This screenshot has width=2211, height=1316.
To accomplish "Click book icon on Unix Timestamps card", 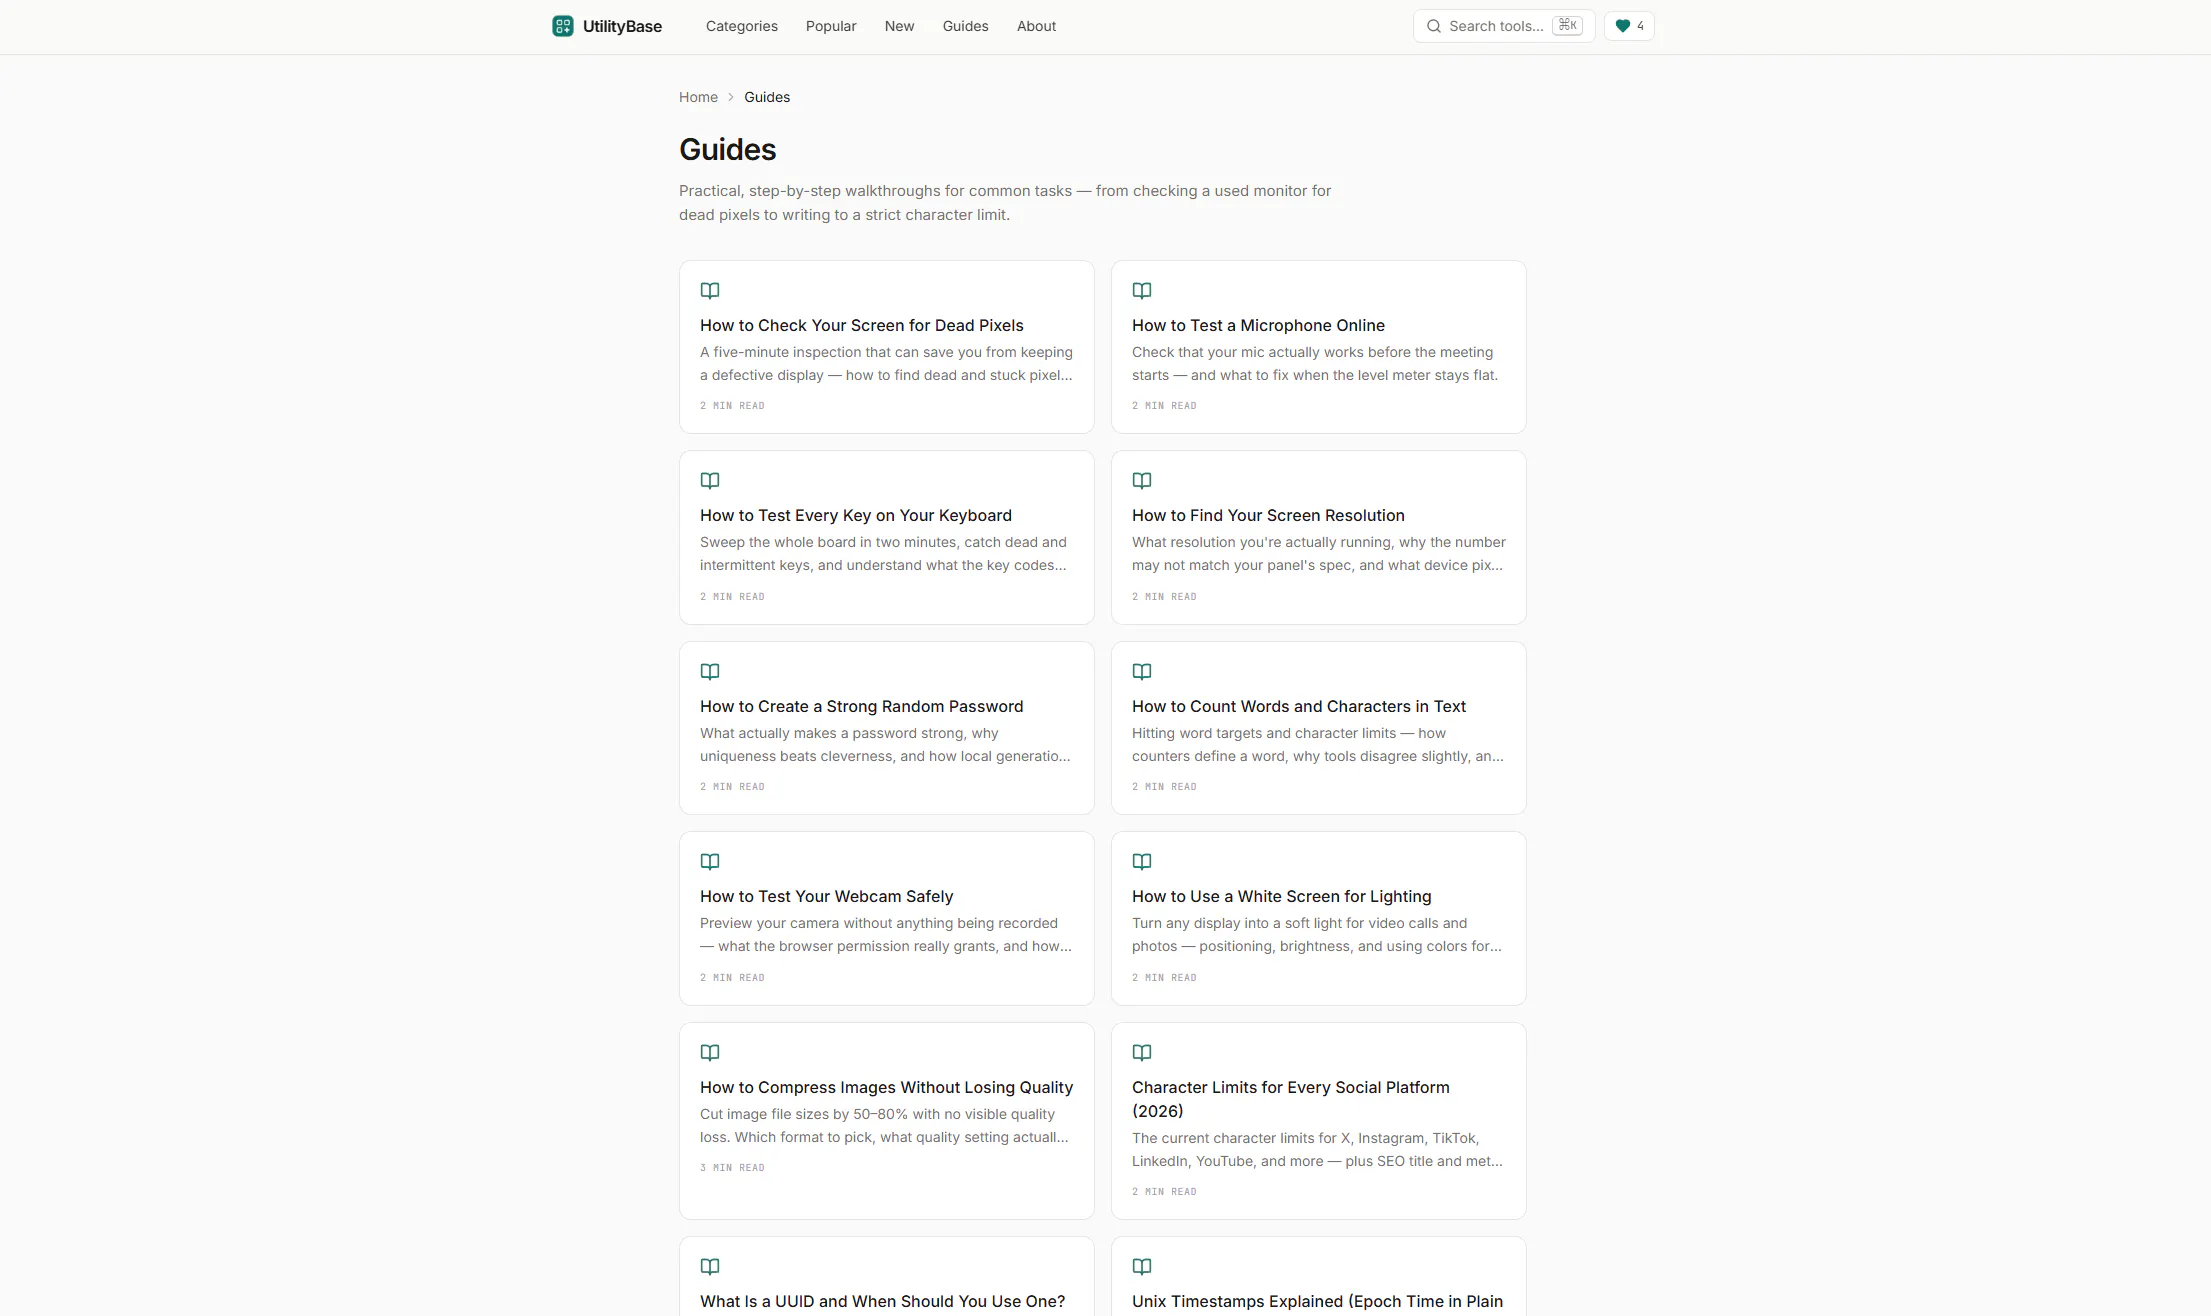I will 1142,1267.
